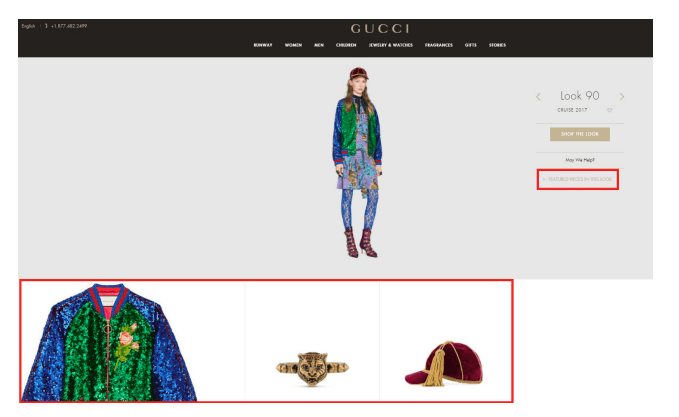Screen dimensions: 679x417
Task: Click the May We Help? link
Action: (580, 160)
